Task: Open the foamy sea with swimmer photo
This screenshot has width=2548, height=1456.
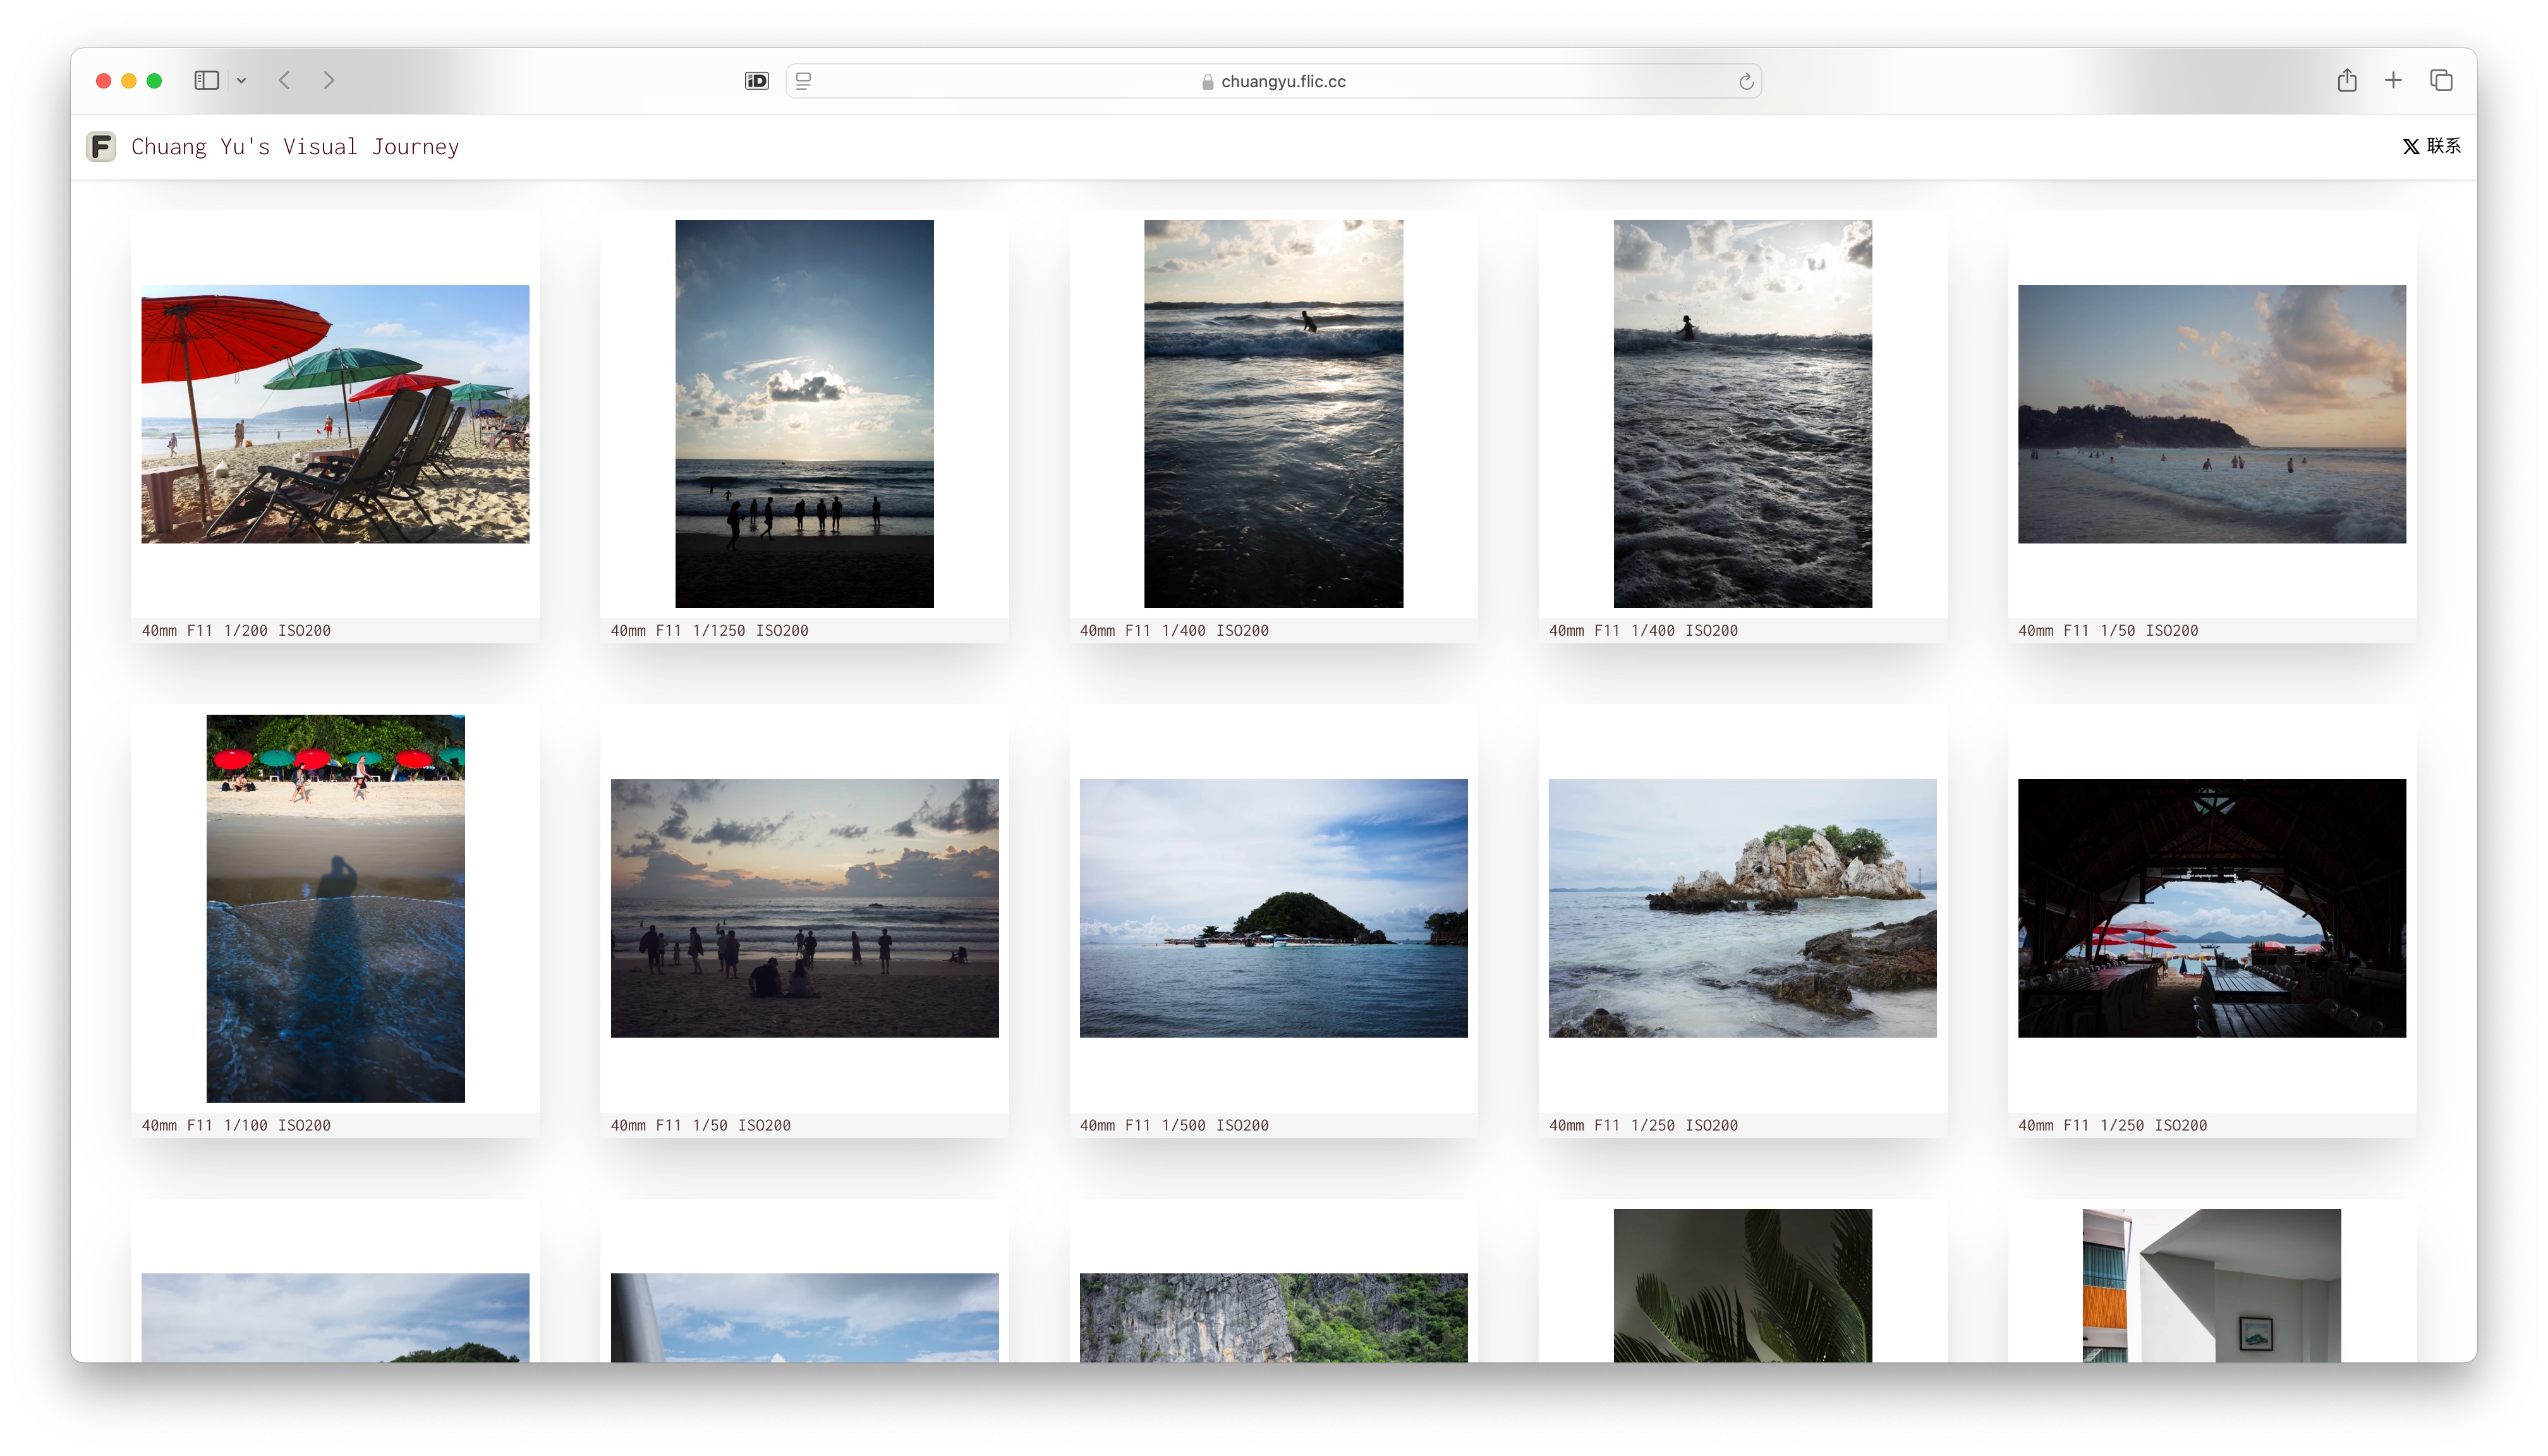Action: pos(1742,414)
